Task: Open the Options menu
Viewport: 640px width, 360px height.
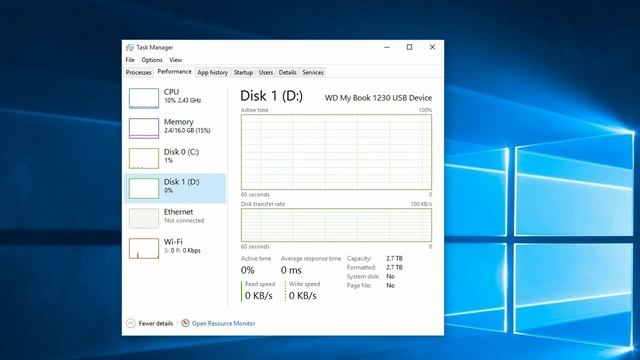Action: click(152, 60)
